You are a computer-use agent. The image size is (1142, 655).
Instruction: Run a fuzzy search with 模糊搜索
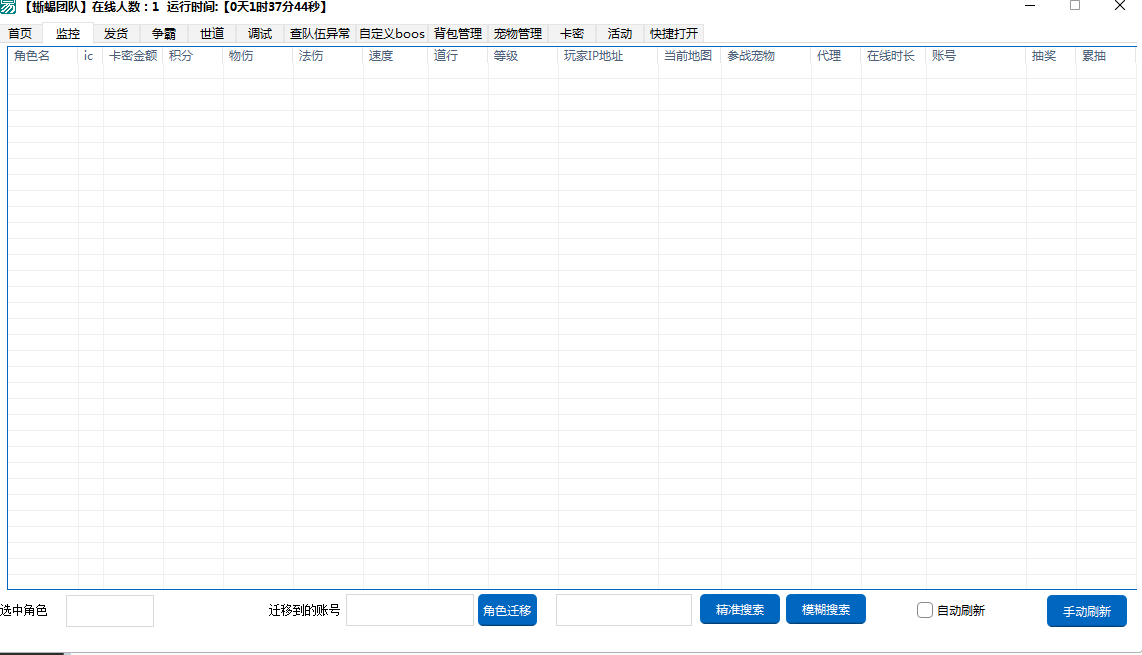(x=826, y=609)
